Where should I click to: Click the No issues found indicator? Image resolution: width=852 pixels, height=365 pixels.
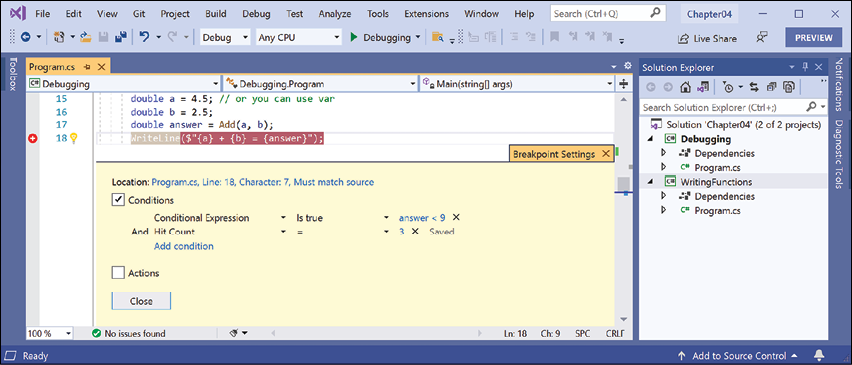(129, 333)
